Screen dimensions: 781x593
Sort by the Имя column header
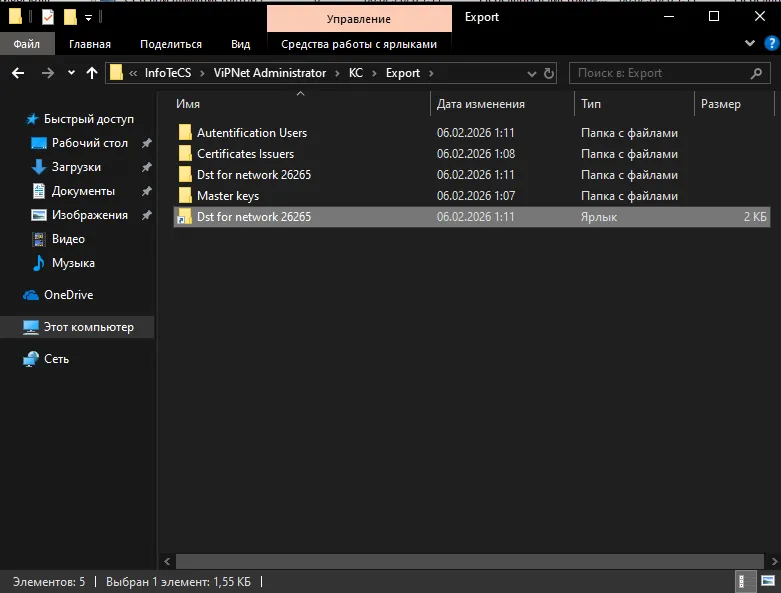point(188,104)
